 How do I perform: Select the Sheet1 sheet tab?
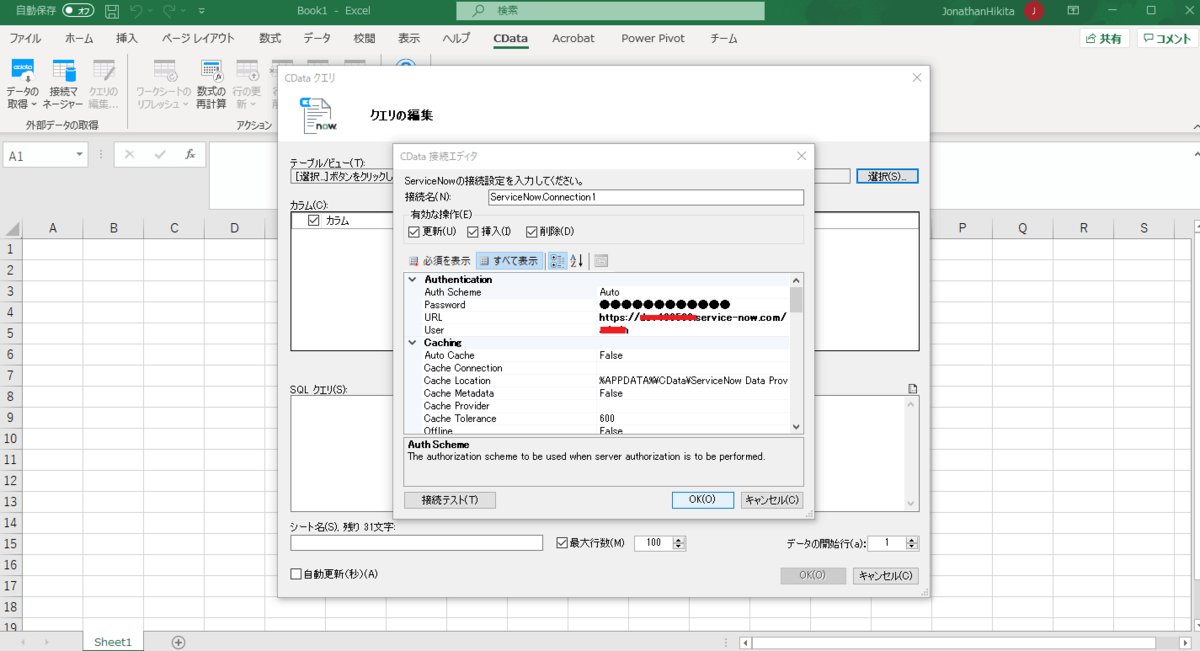[113, 642]
